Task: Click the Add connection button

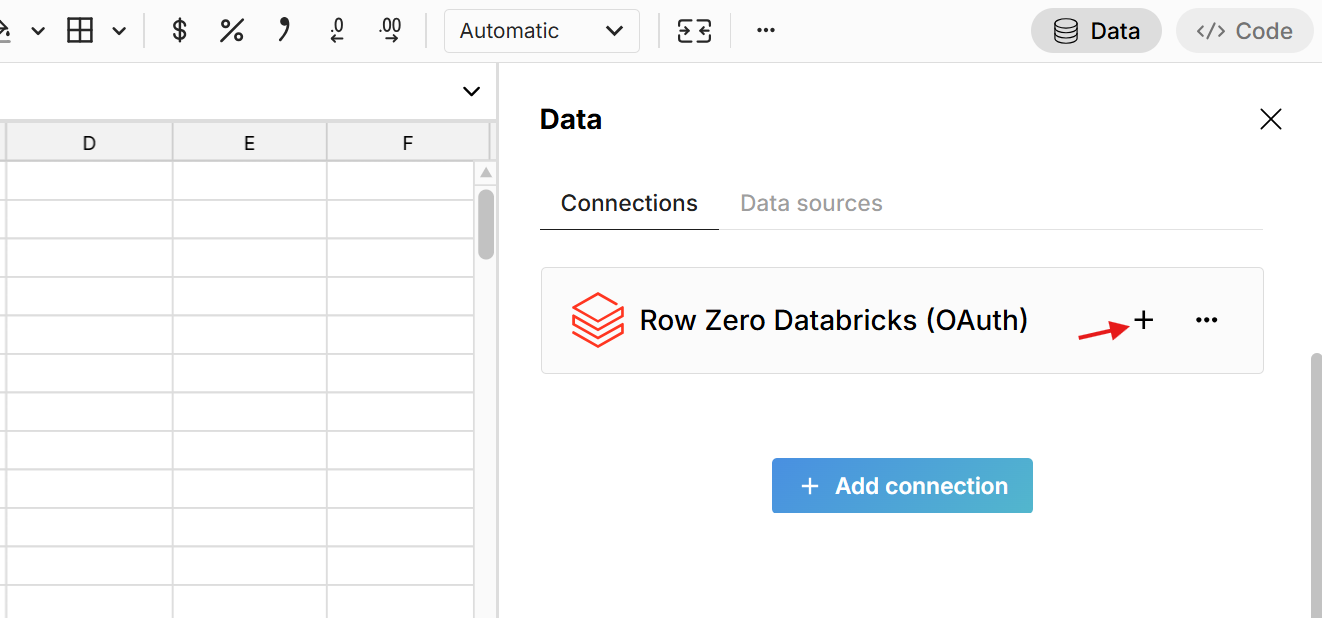Action: [902, 485]
